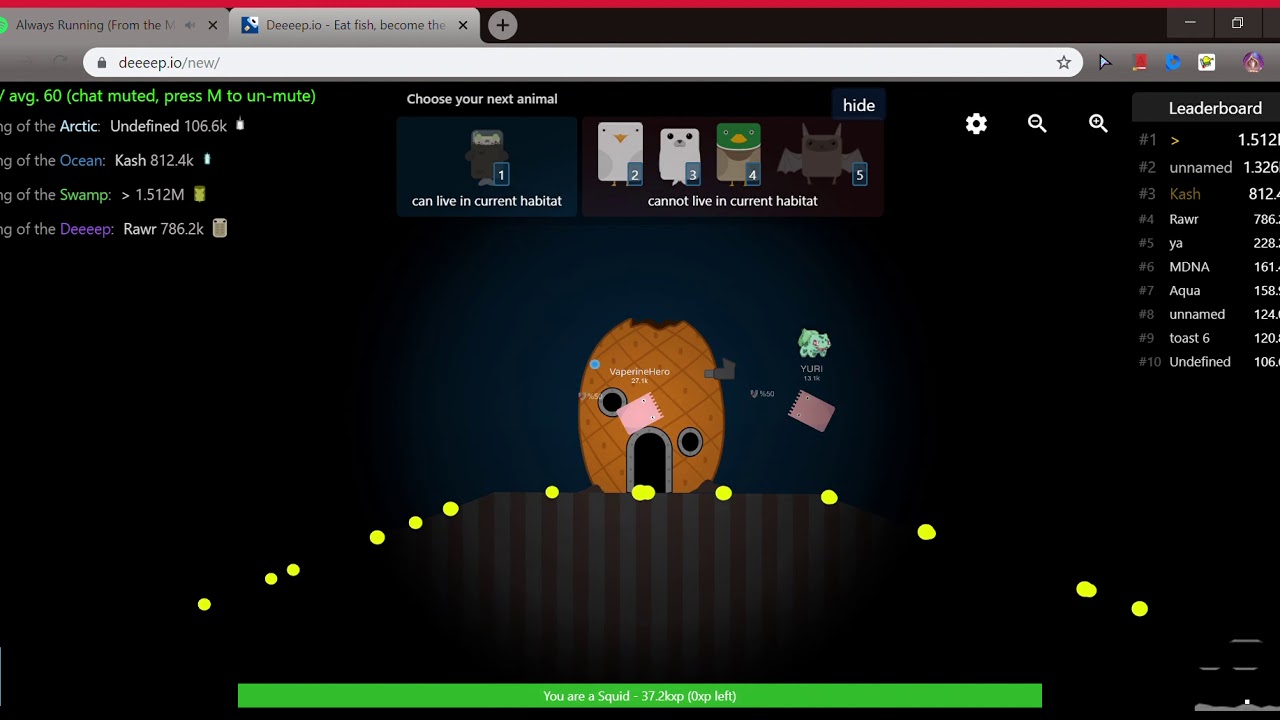
Task: Open game settings gear
Action: pyautogui.click(x=976, y=123)
